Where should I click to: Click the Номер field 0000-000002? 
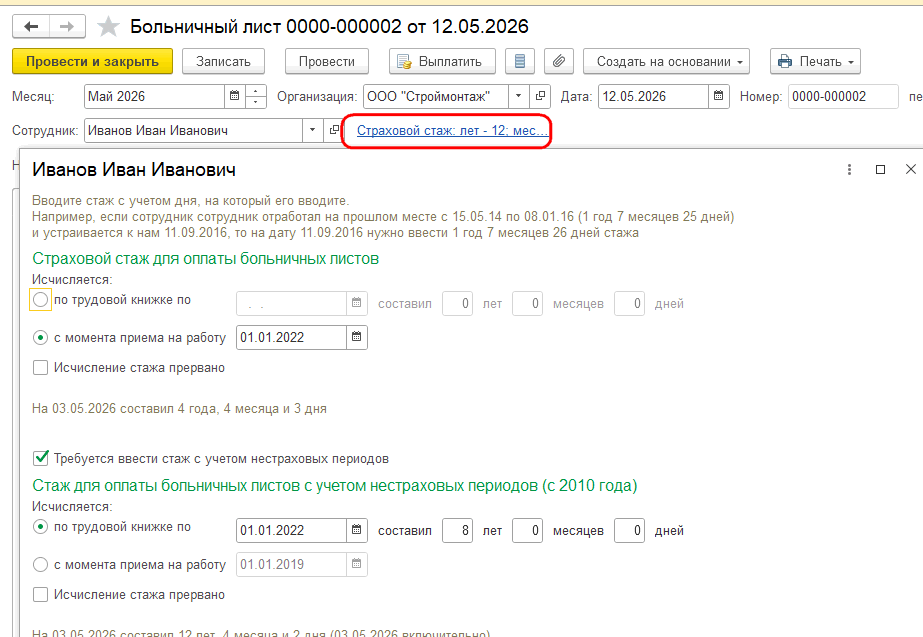(843, 97)
